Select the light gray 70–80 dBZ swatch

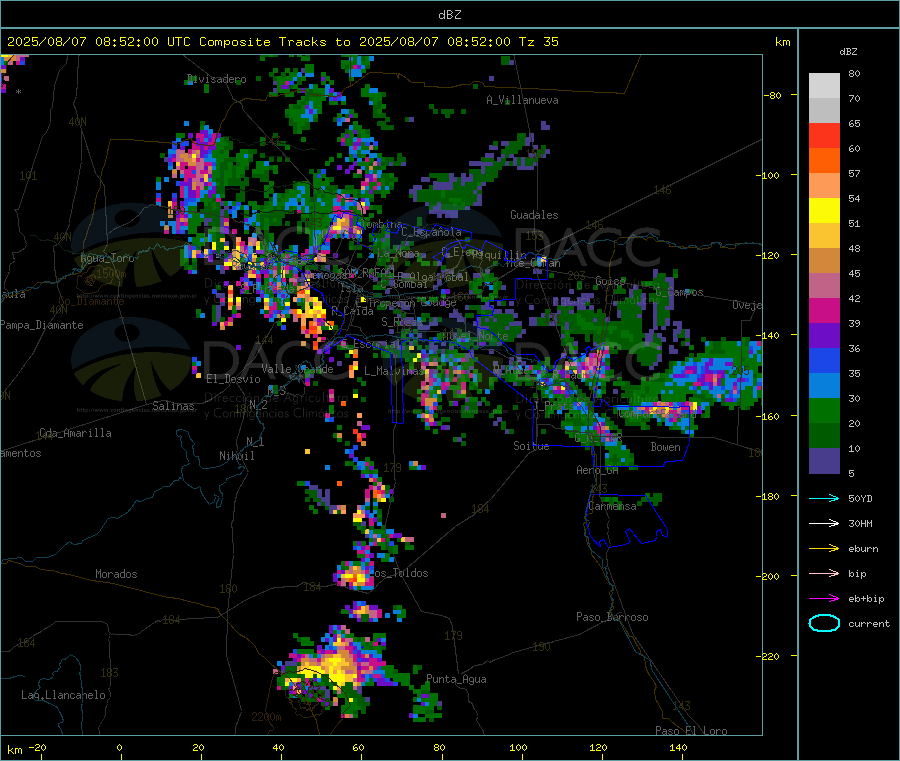click(824, 86)
